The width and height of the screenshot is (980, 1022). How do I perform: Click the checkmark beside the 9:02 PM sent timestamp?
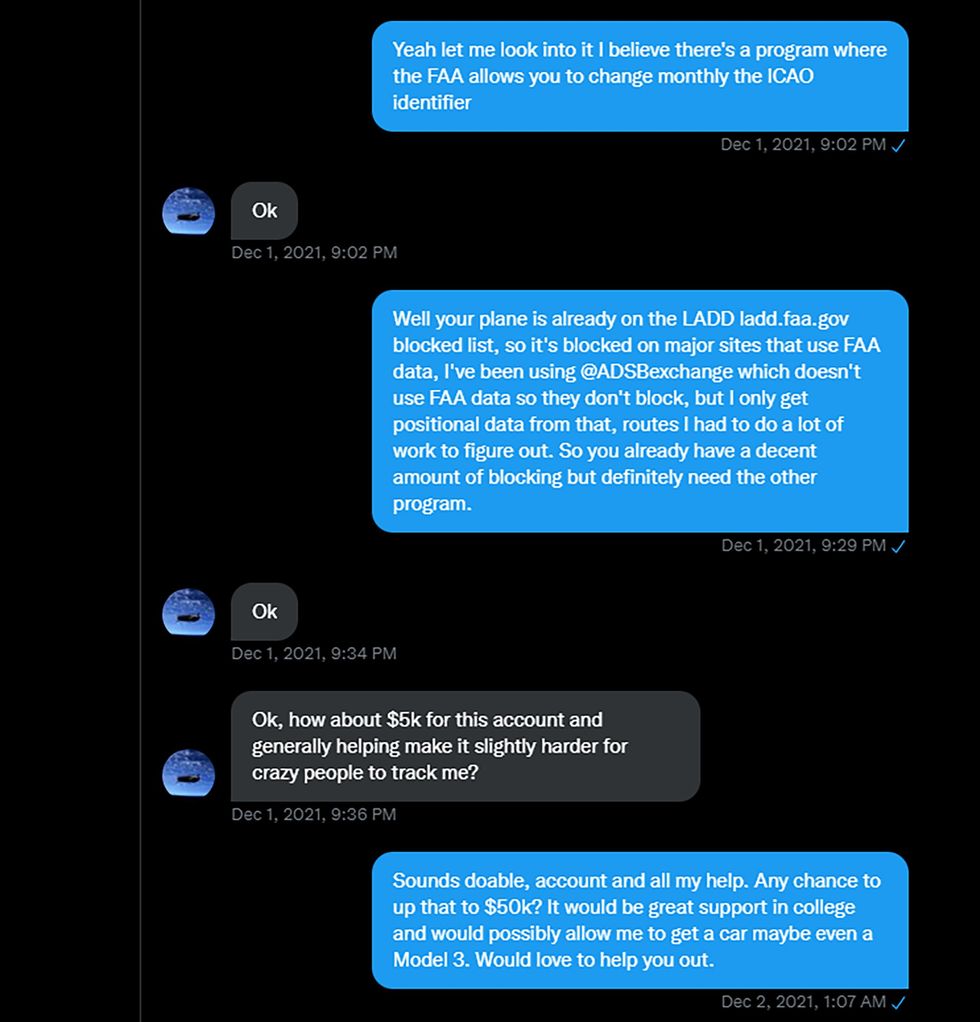tap(900, 146)
